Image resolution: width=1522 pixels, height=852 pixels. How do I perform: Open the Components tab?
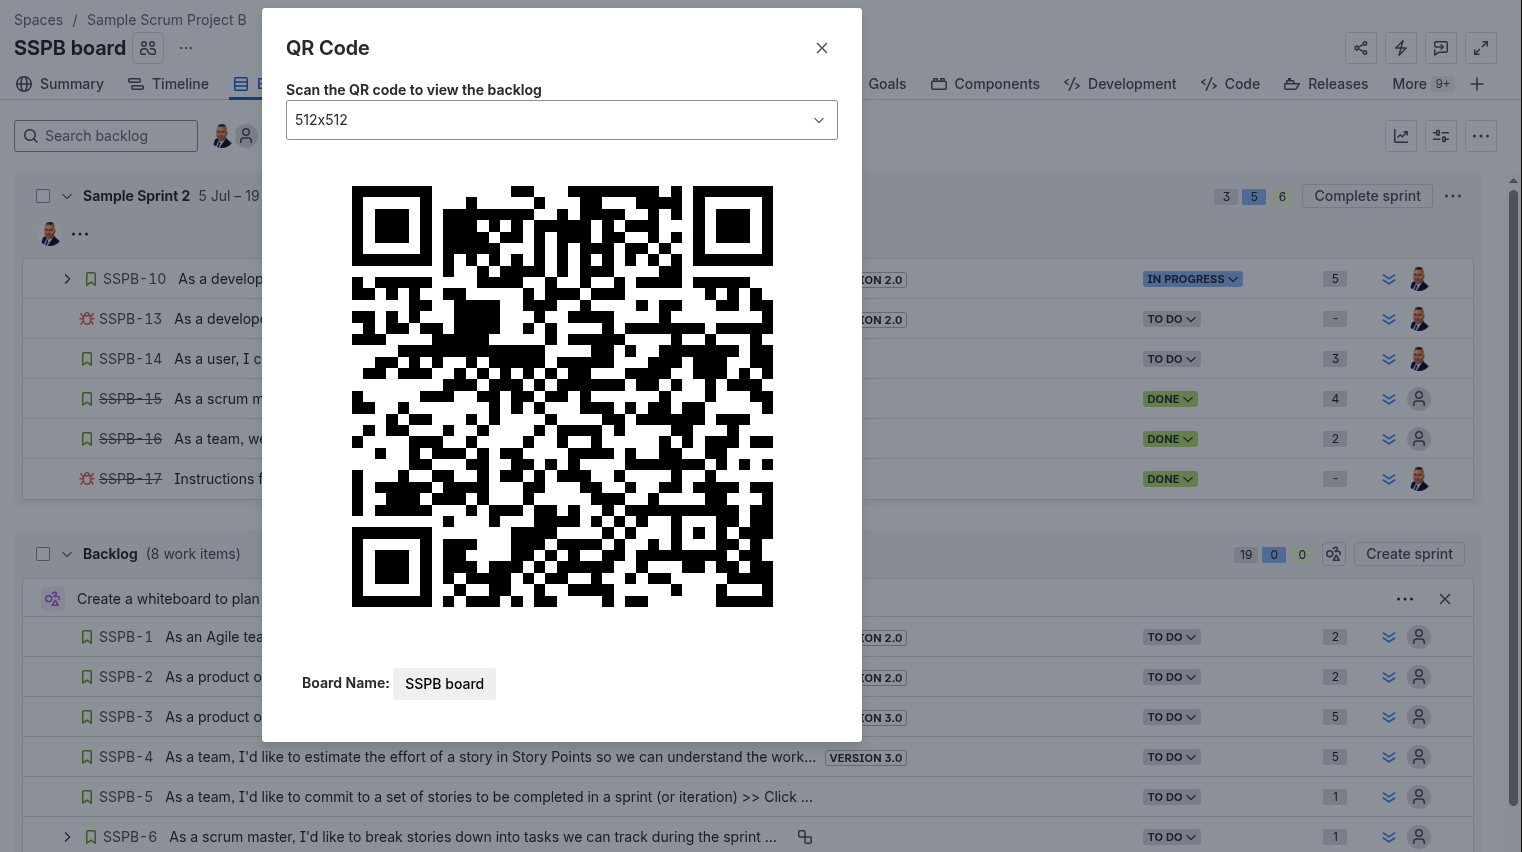tap(985, 84)
